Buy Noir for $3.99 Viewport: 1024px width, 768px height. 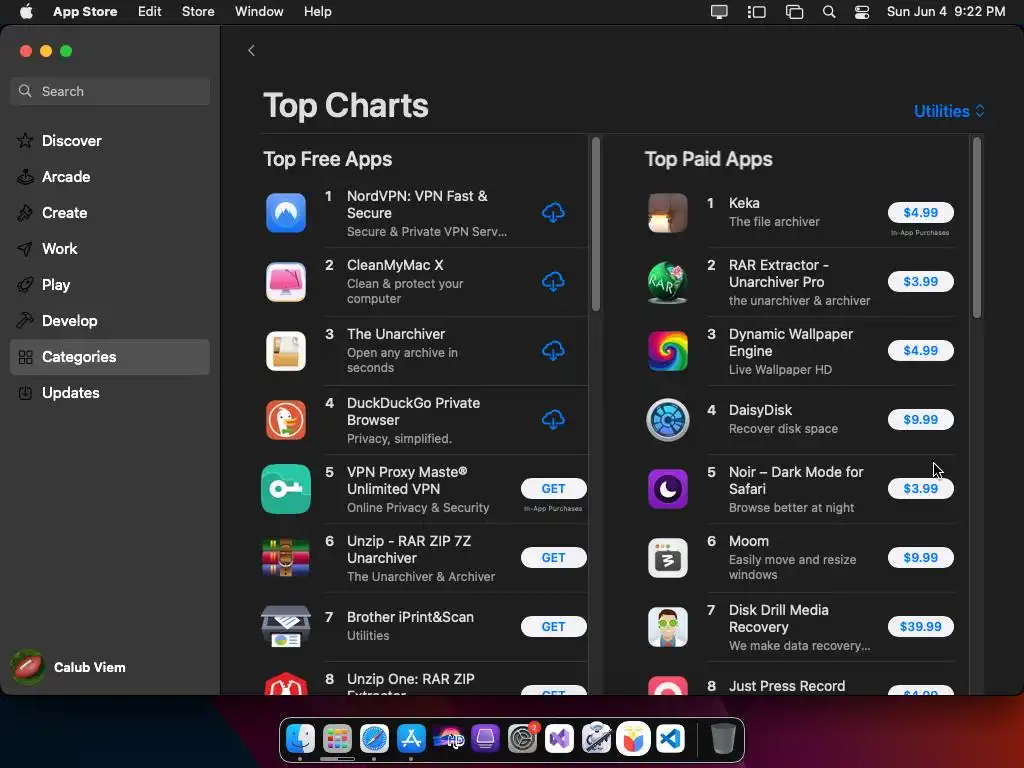point(920,488)
